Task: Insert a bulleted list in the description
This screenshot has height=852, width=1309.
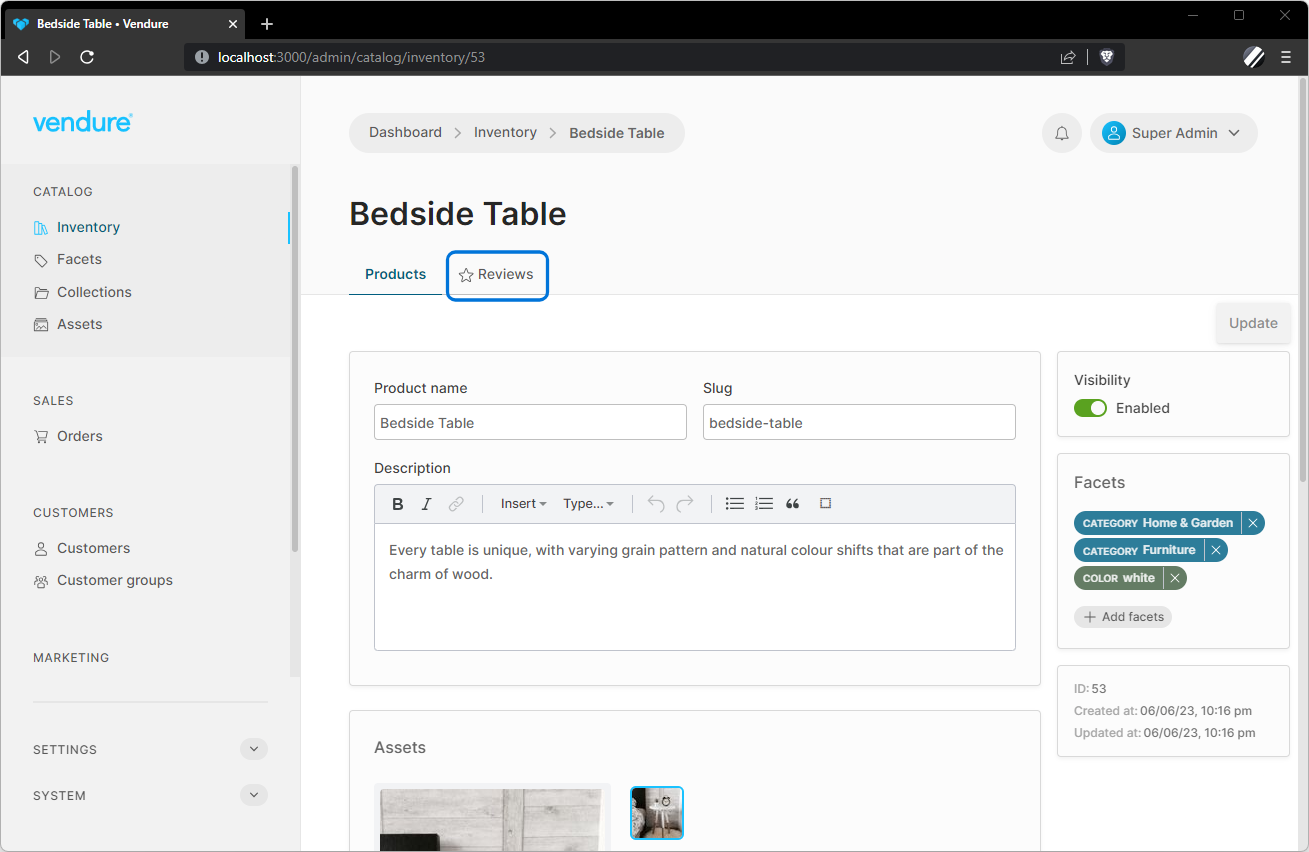Action: tap(735, 503)
